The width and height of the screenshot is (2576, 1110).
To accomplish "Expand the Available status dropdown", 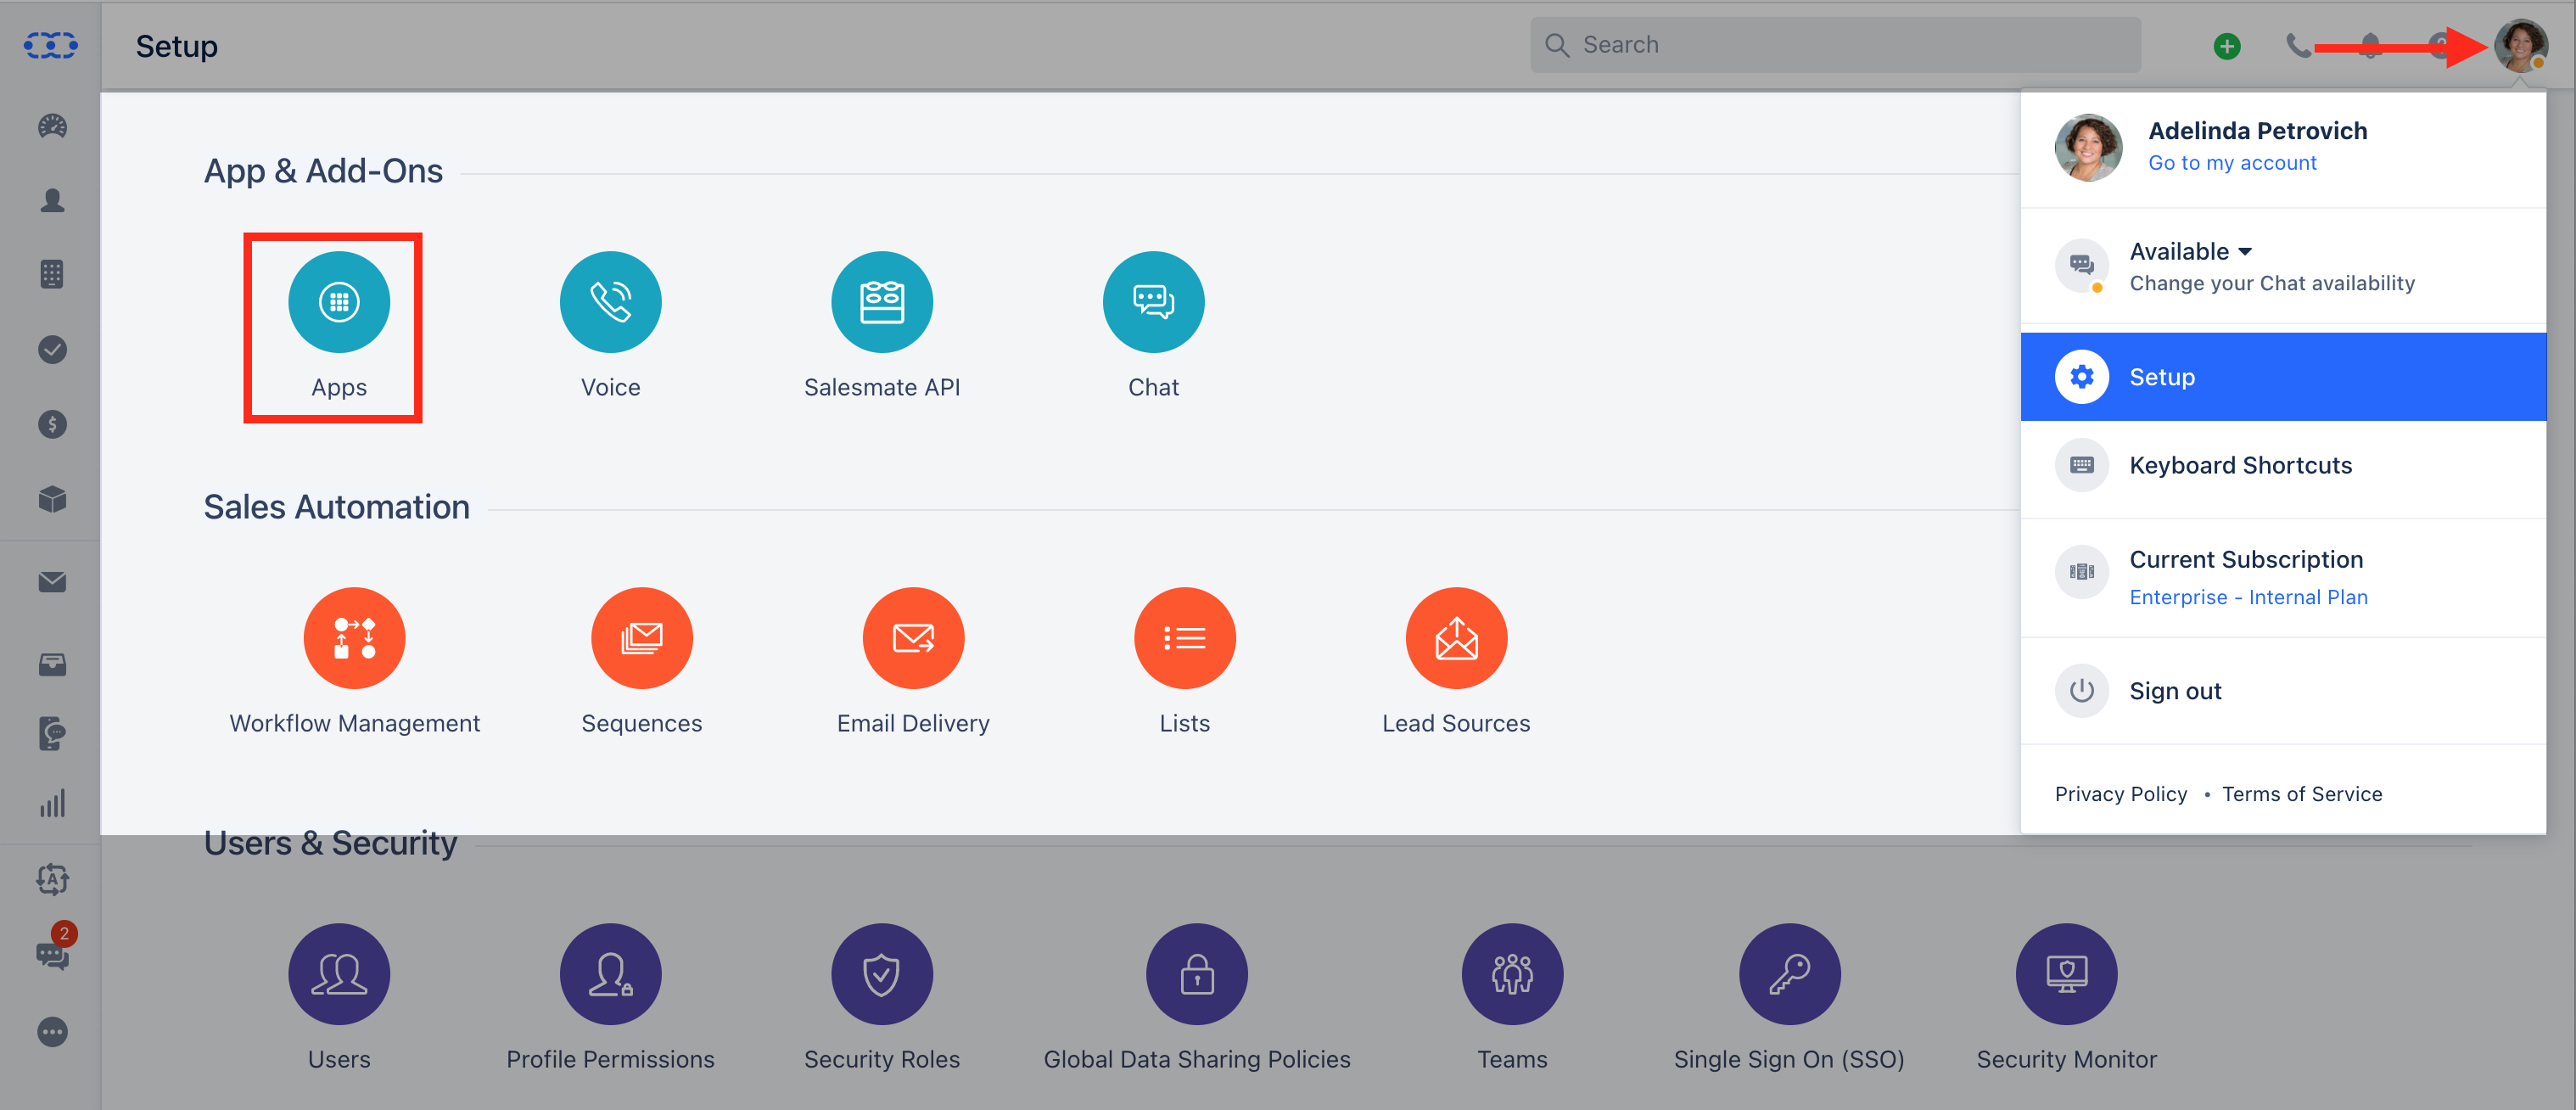I will click(2190, 251).
